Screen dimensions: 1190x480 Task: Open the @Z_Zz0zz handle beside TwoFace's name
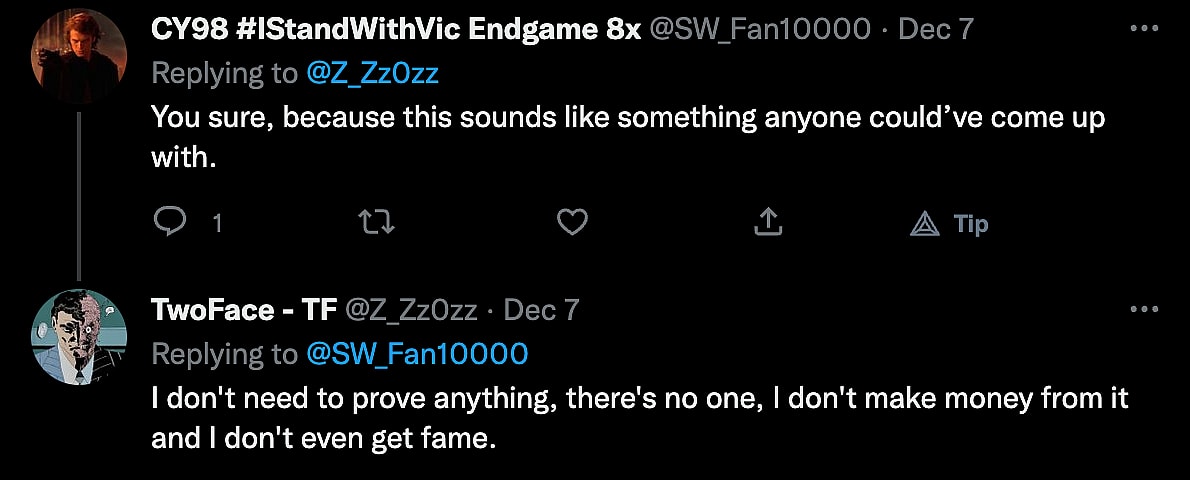(410, 310)
